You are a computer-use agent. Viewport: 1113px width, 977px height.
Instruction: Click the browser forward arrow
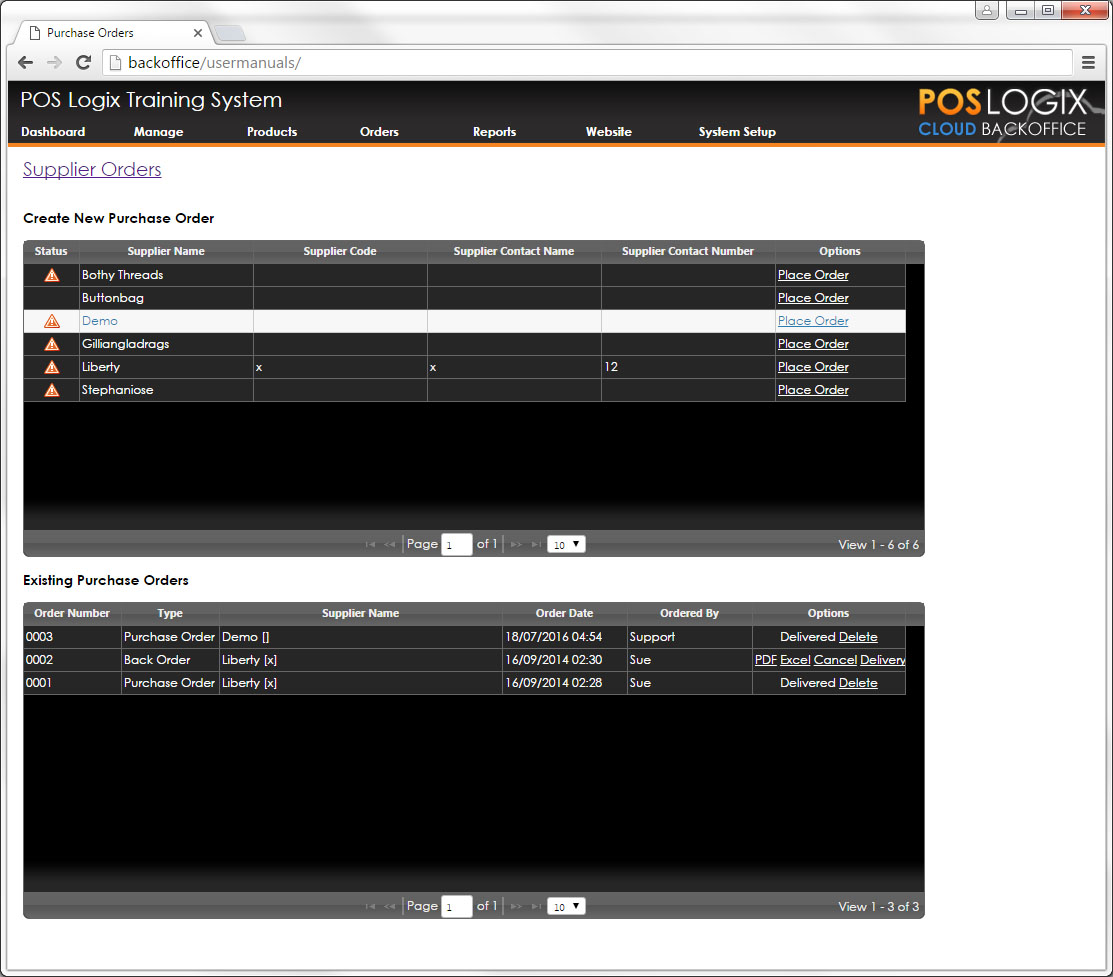(x=55, y=62)
